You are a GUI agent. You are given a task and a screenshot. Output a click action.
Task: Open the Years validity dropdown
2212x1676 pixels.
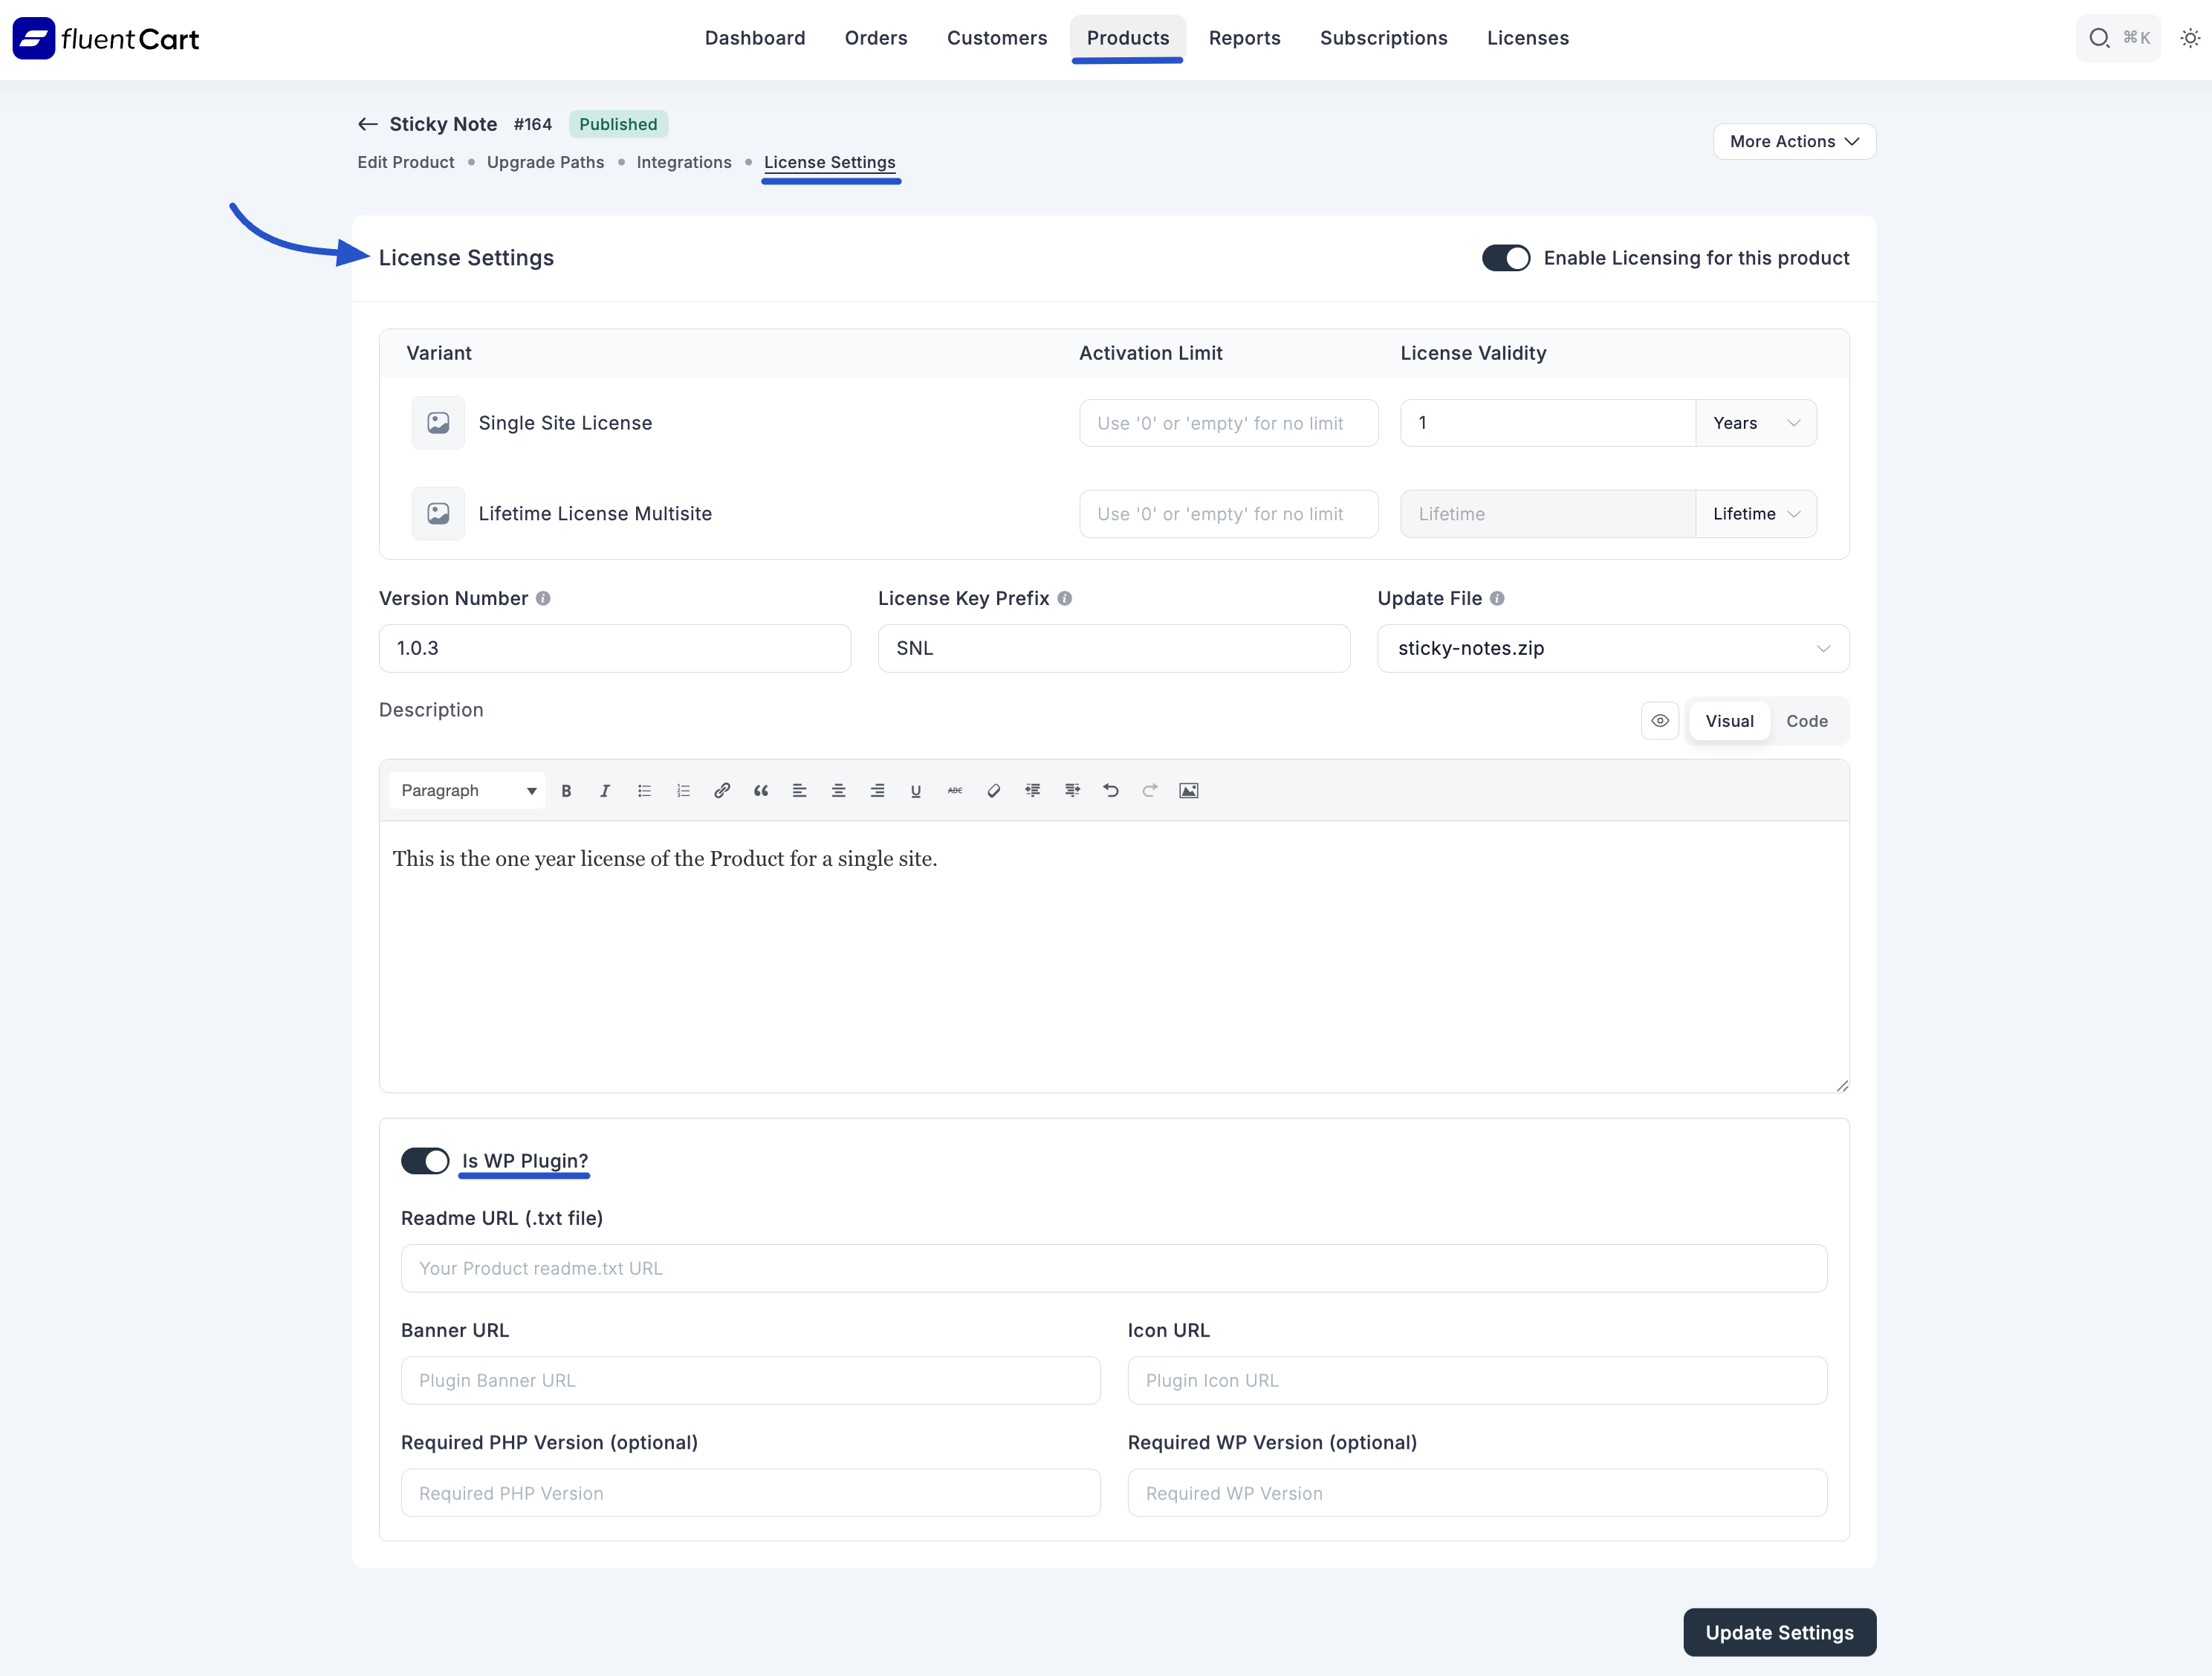click(1756, 422)
